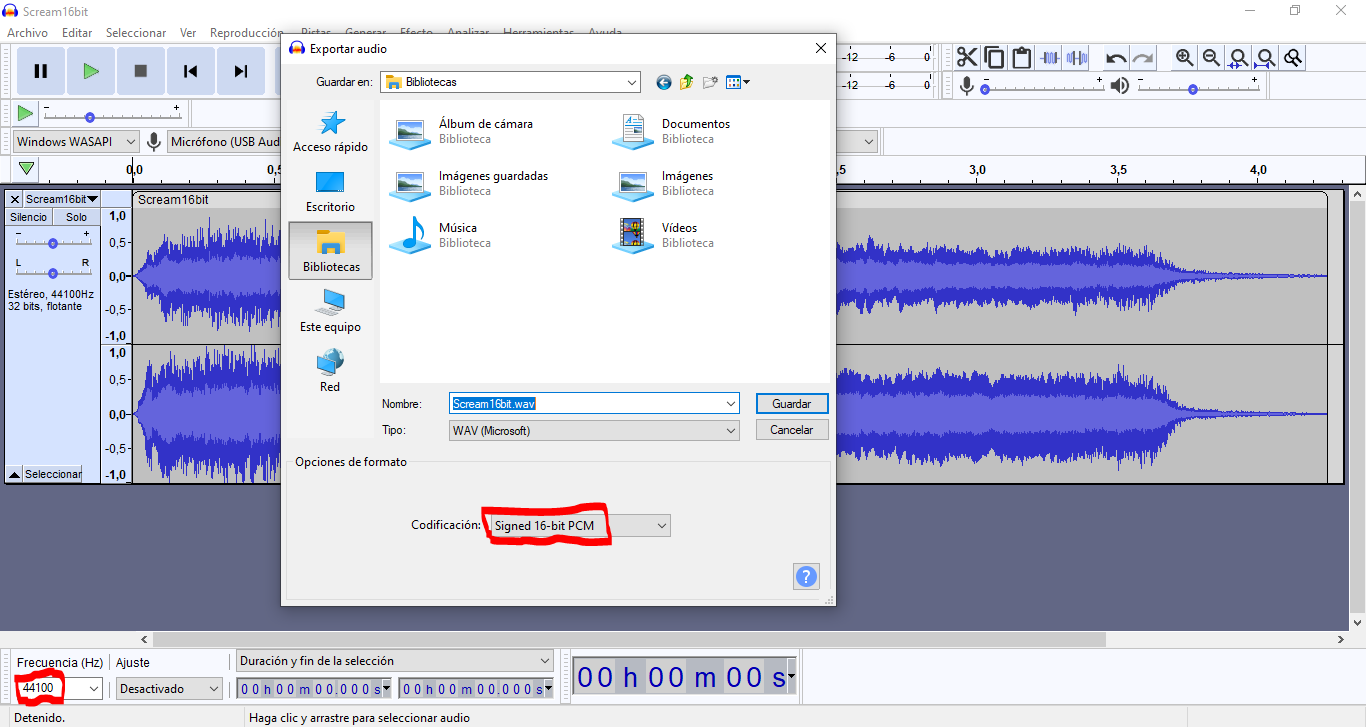Mute the Scream16bit track with Silencio
1366x727 pixels.
click(x=27, y=216)
